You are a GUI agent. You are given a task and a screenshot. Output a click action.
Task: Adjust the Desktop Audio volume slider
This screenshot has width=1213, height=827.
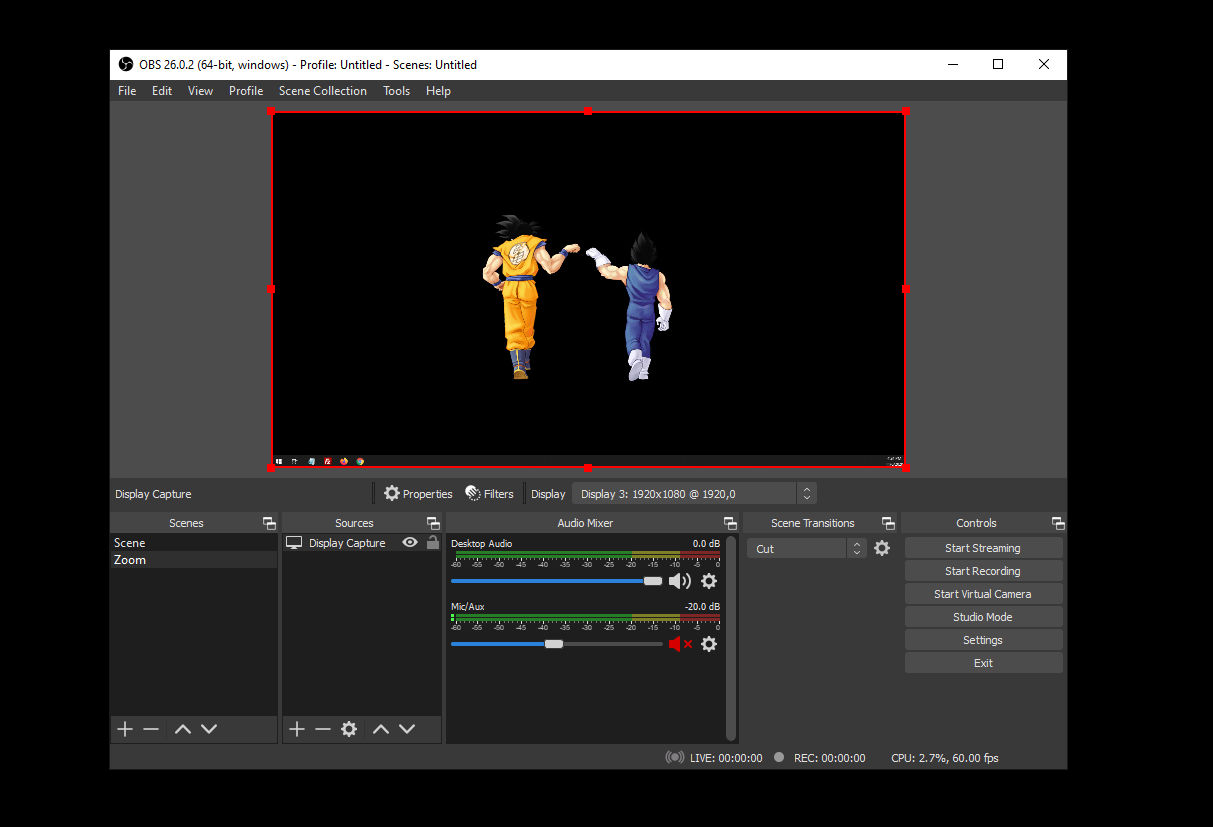click(654, 581)
